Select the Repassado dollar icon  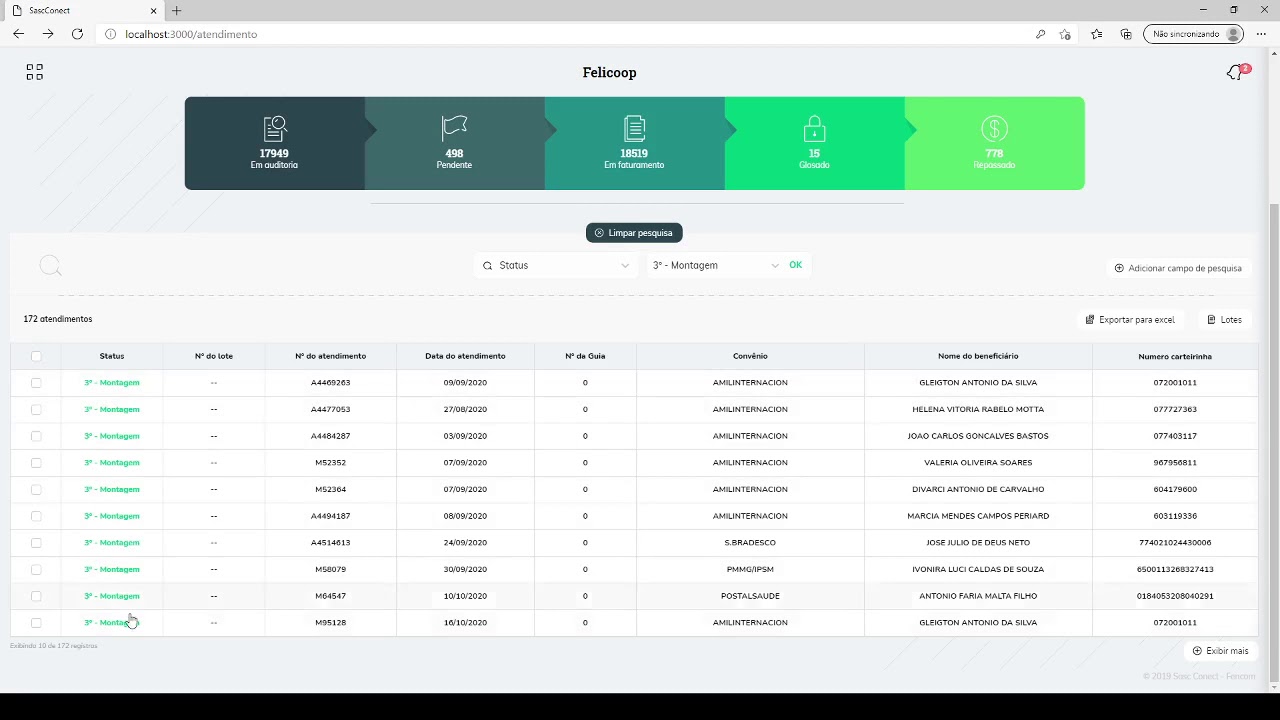(994, 129)
